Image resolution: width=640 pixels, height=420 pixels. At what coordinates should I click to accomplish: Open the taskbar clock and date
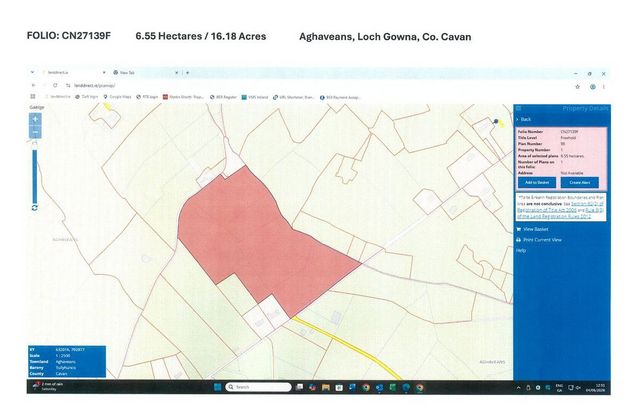[597, 387]
